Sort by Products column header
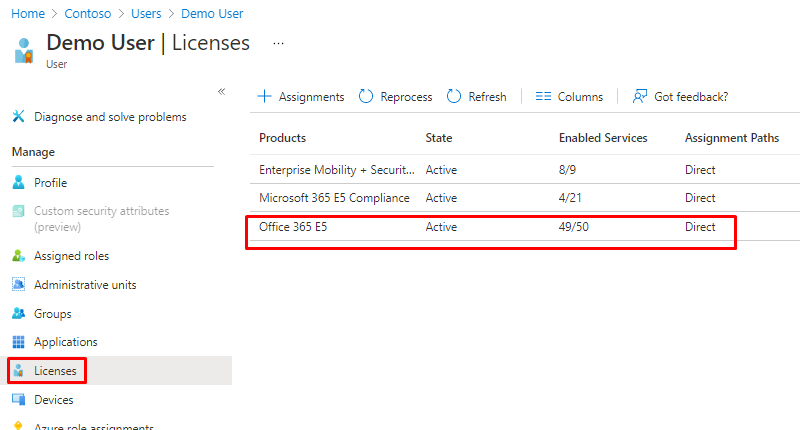This screenshot has height=430, width=800. 282,138
